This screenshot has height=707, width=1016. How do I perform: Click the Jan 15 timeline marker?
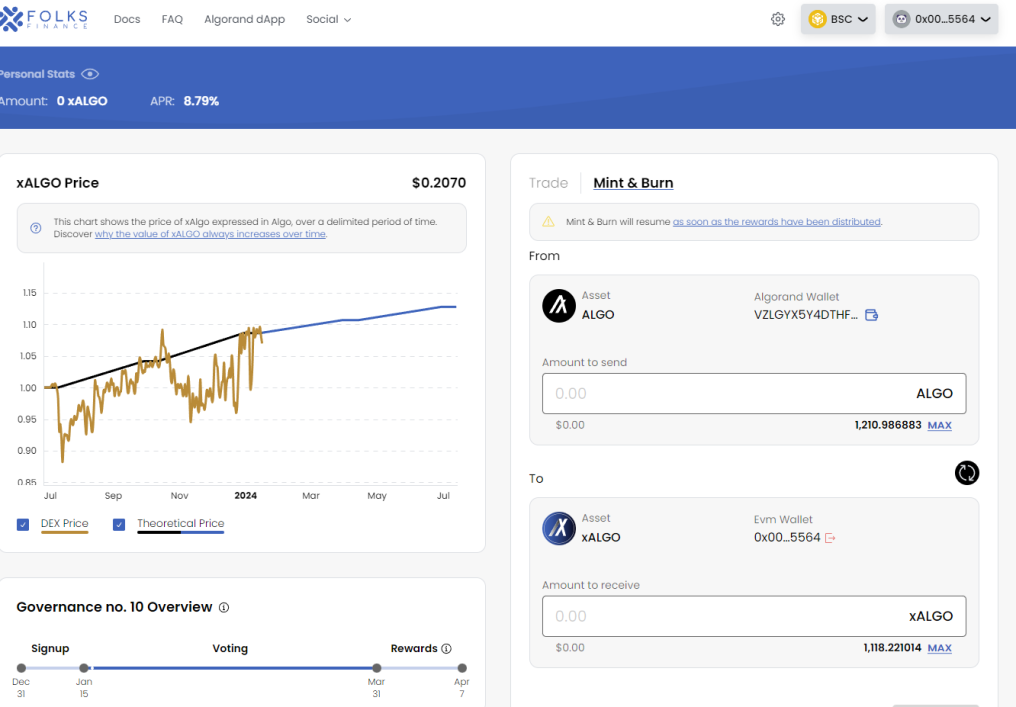coord(84,667)
